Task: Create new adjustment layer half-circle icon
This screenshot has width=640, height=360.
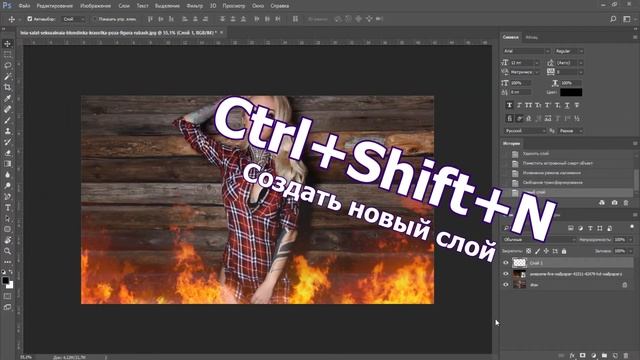Action: click(x=593, y=356)
